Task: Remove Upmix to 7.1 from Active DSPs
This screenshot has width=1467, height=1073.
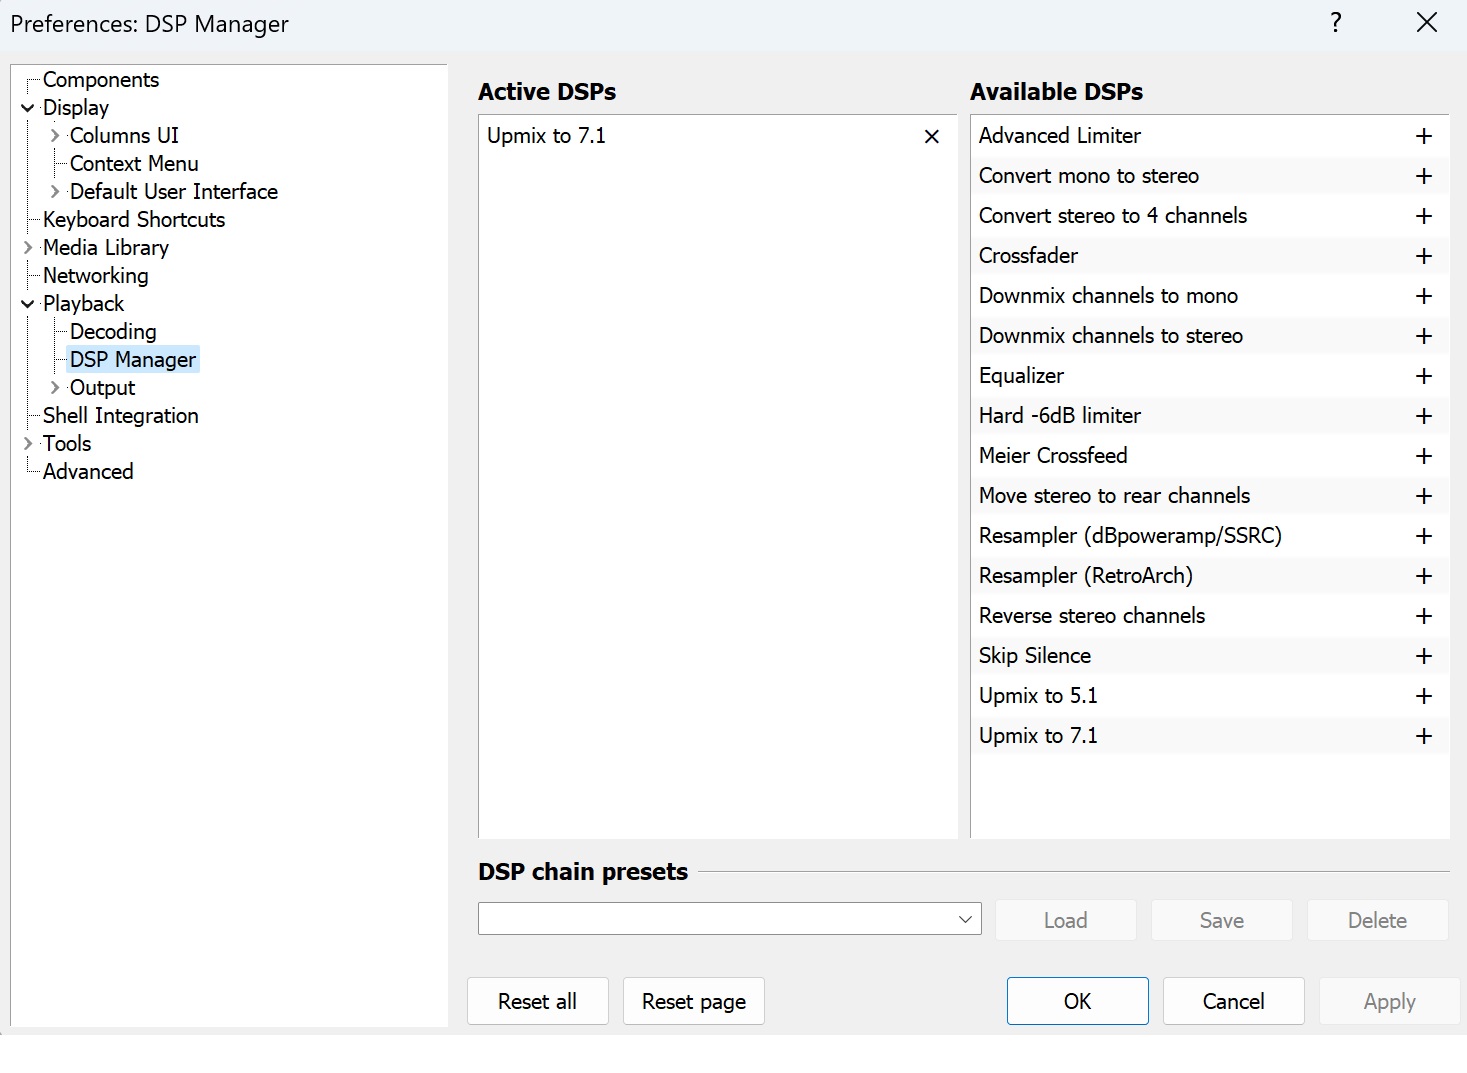Action: 931,136
